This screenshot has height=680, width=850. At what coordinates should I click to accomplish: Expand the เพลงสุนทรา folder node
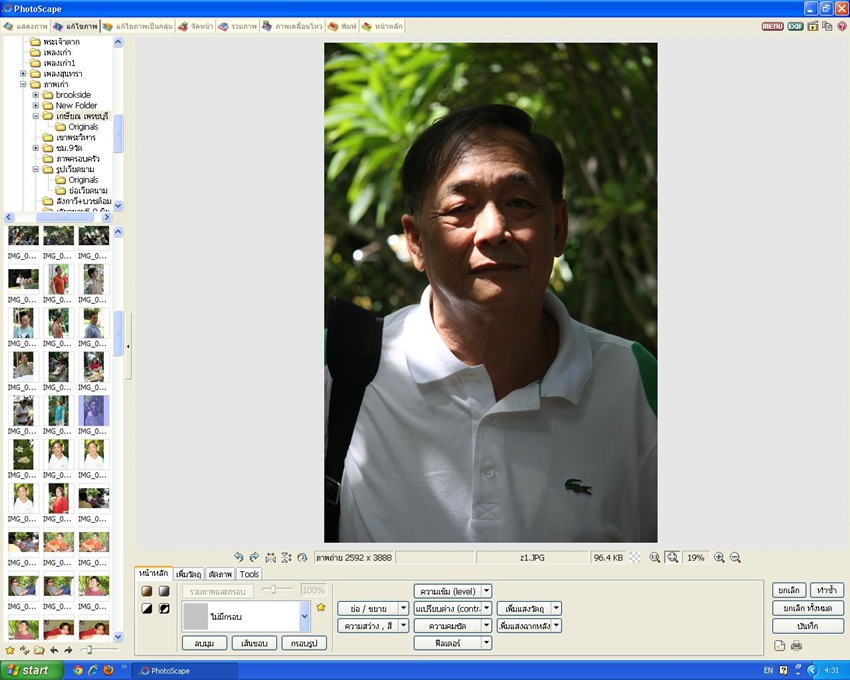click(x=23, y=73)
